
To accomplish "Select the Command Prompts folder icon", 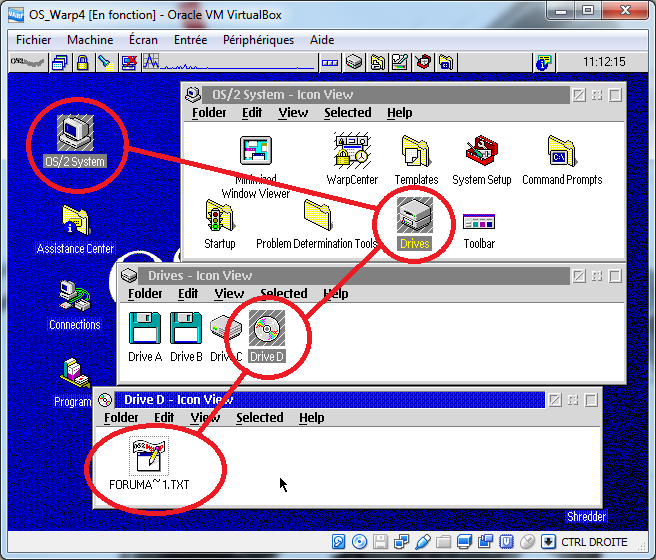I will tap(562, 160).
